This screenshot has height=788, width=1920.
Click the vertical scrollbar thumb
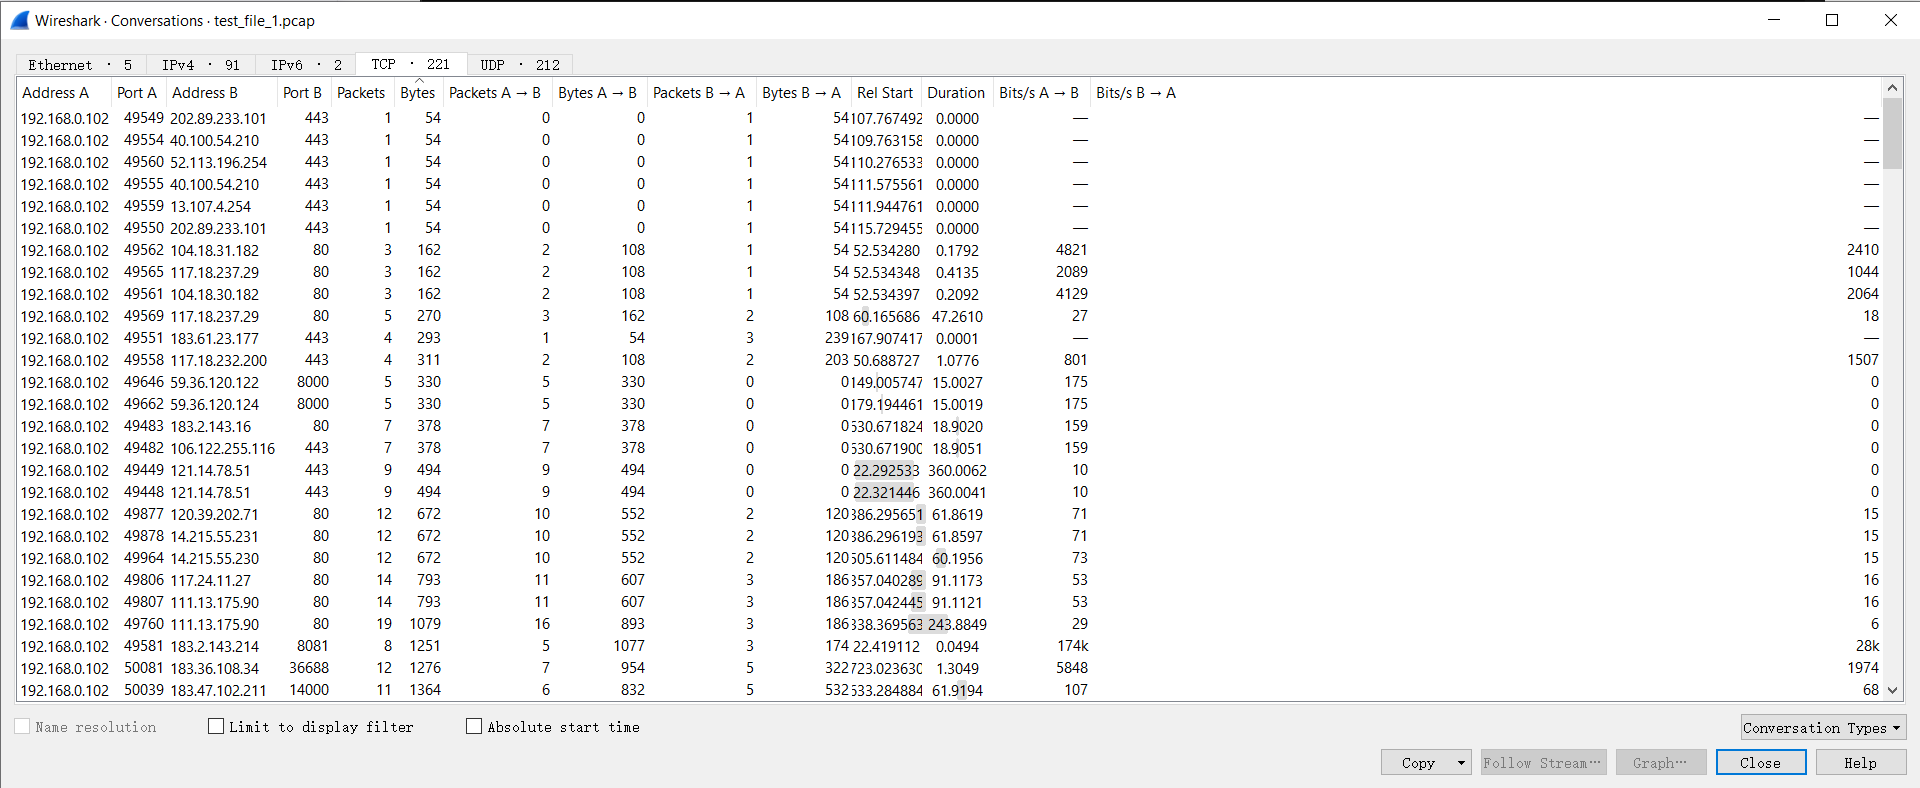tap(1892, 133)
